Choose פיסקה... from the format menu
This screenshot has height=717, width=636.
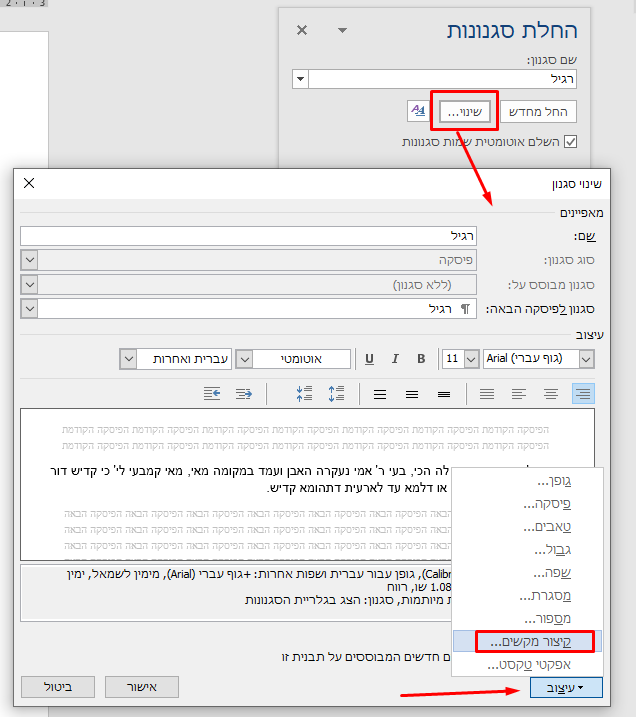pos(527,504)
